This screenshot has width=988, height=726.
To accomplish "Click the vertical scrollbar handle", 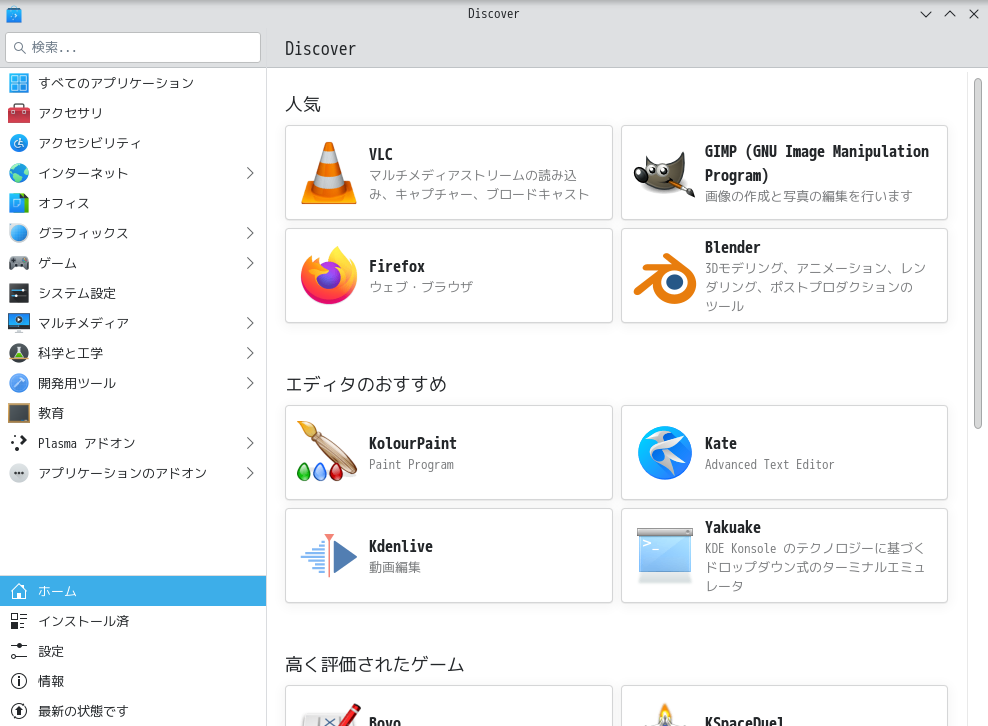I will pos(977,253).
